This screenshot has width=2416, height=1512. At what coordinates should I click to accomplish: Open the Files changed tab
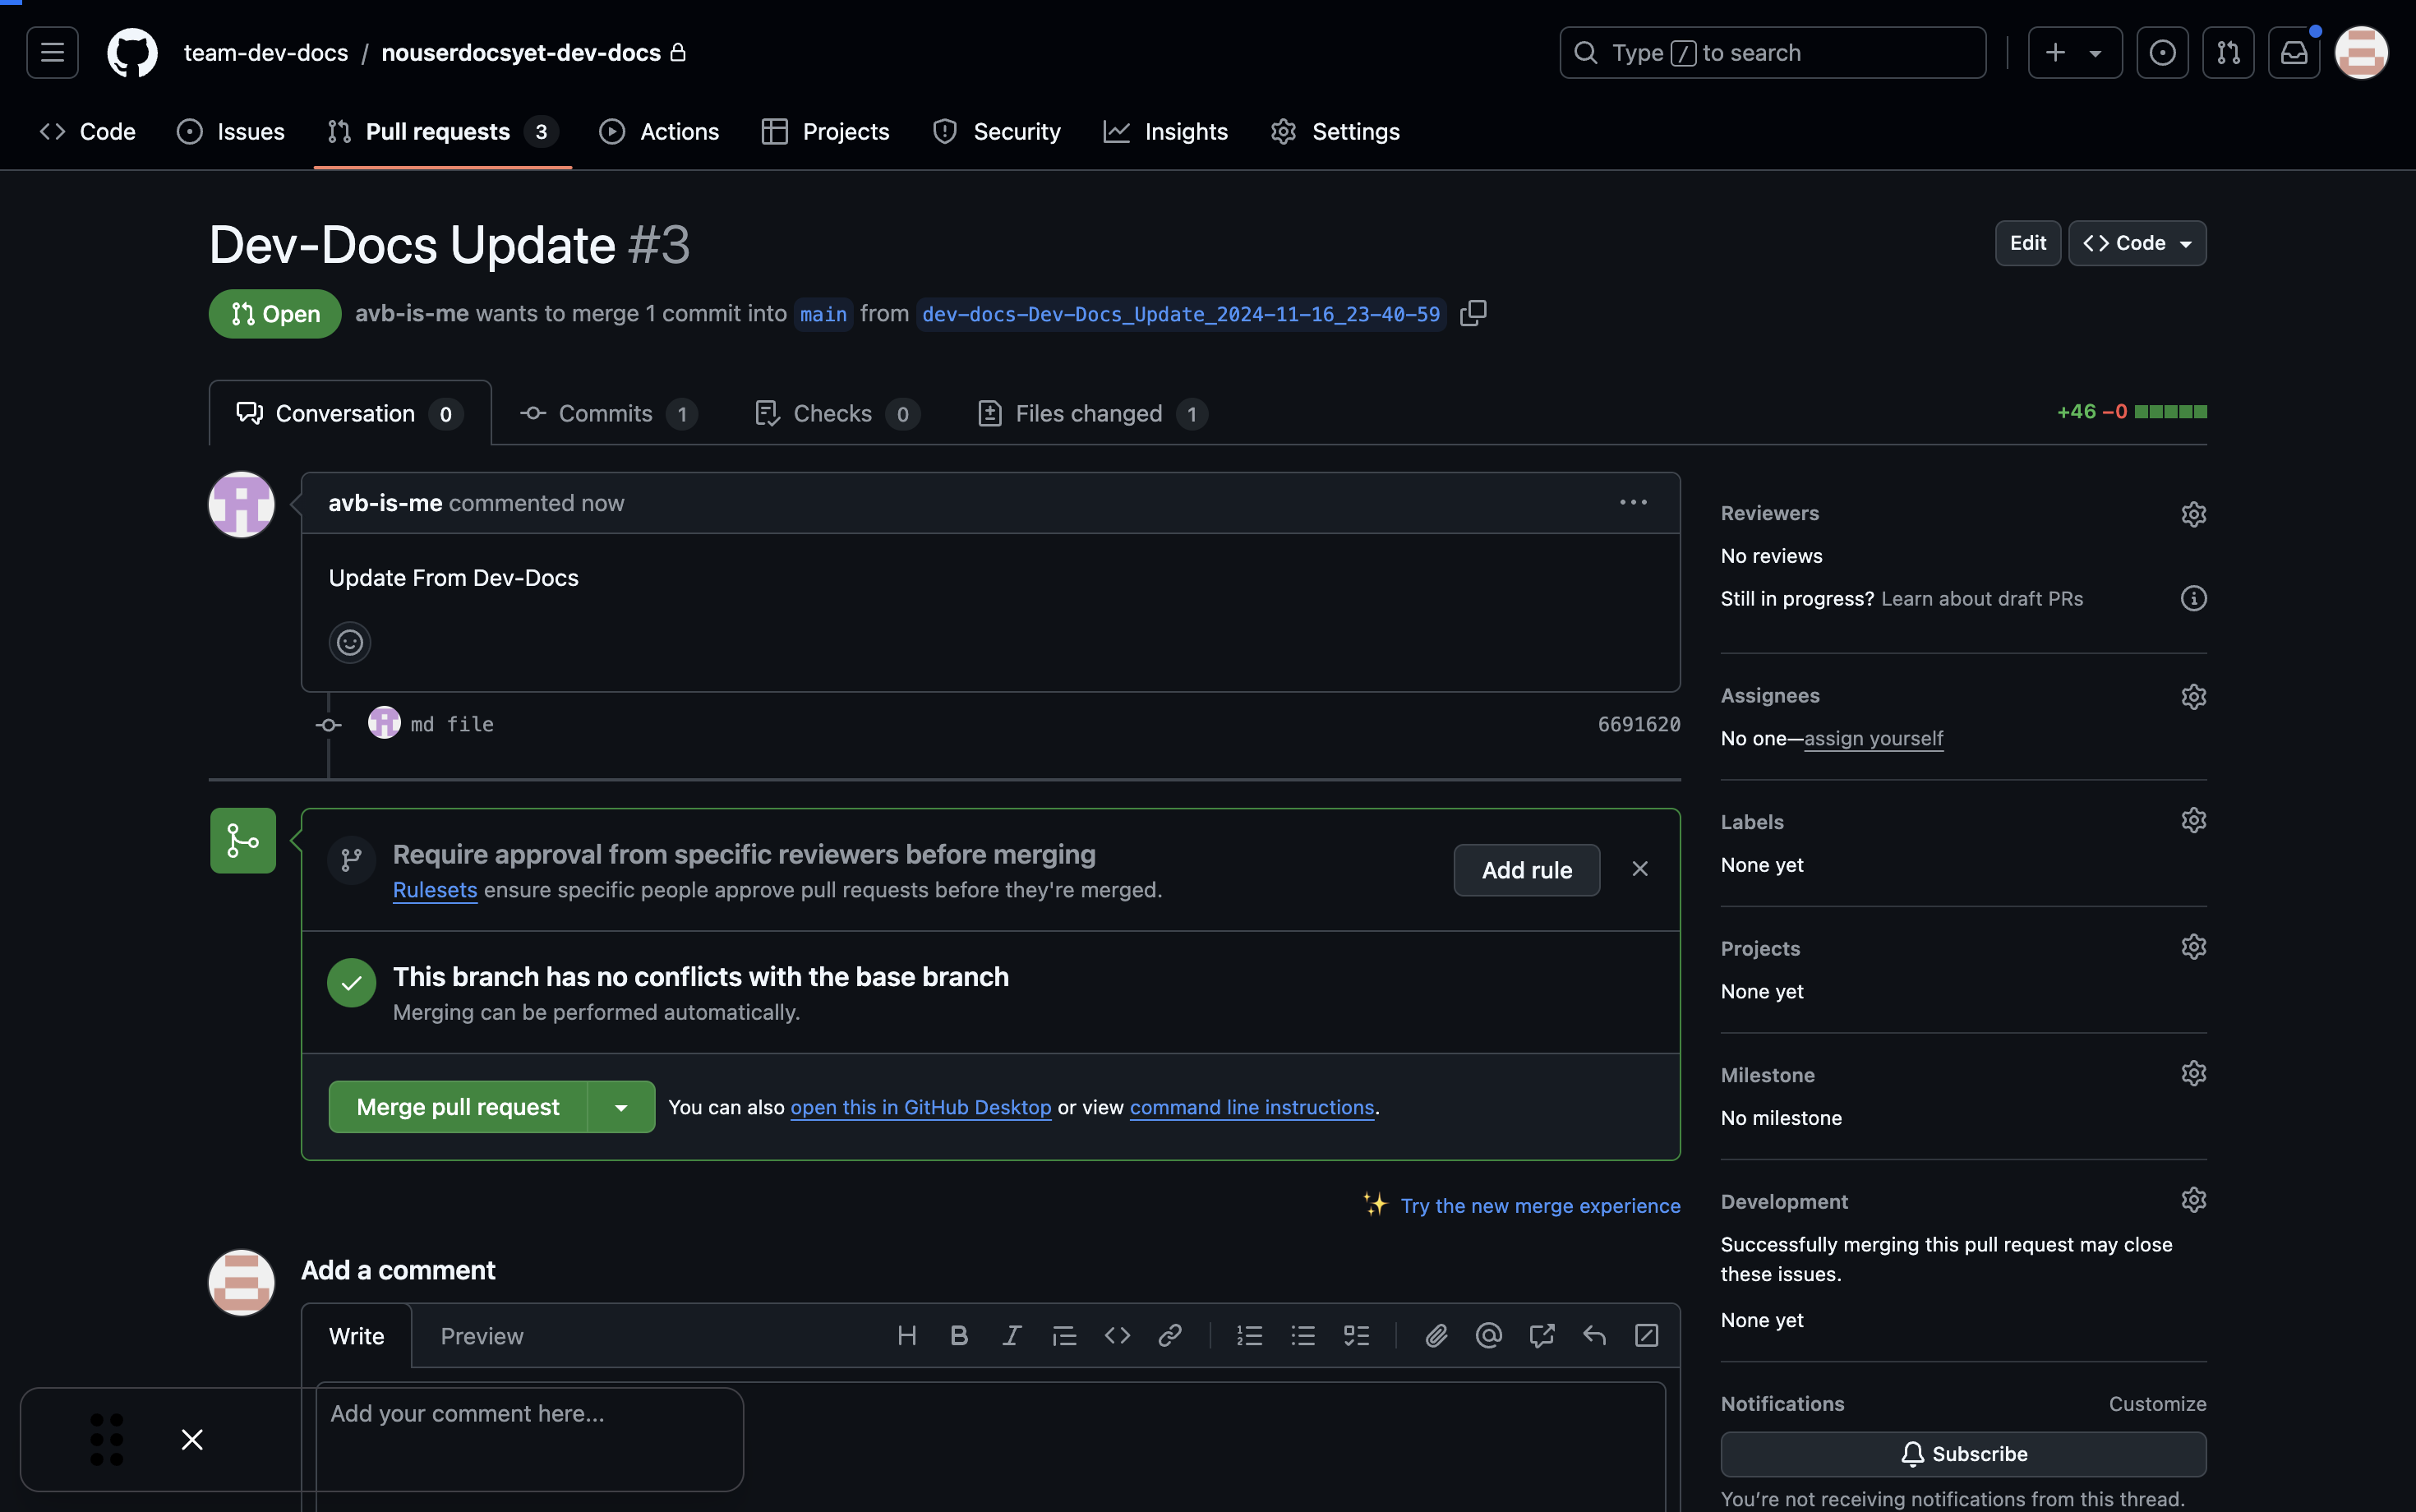[x=1088, y=413]
